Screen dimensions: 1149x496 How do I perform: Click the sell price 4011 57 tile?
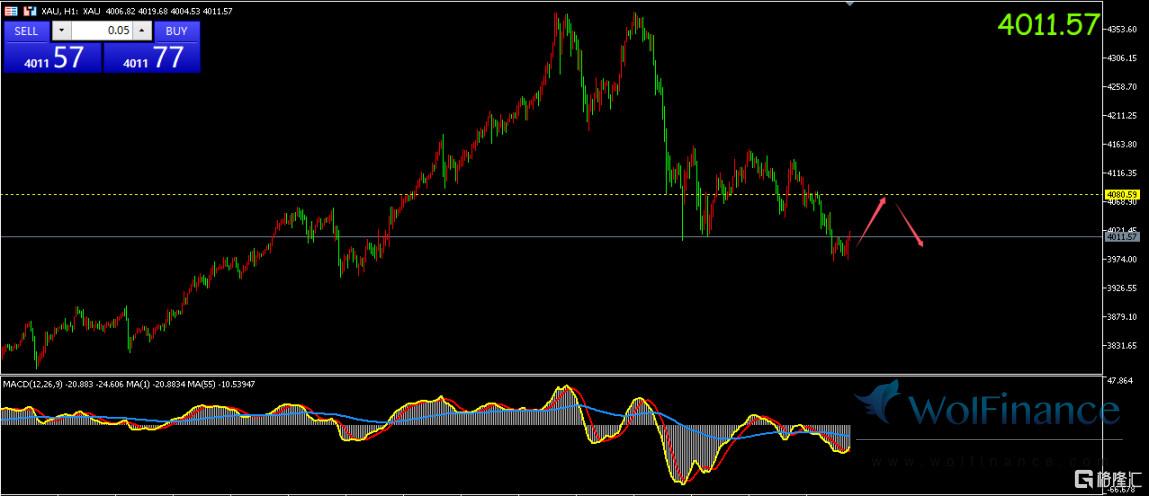click(x=52, y=58)
